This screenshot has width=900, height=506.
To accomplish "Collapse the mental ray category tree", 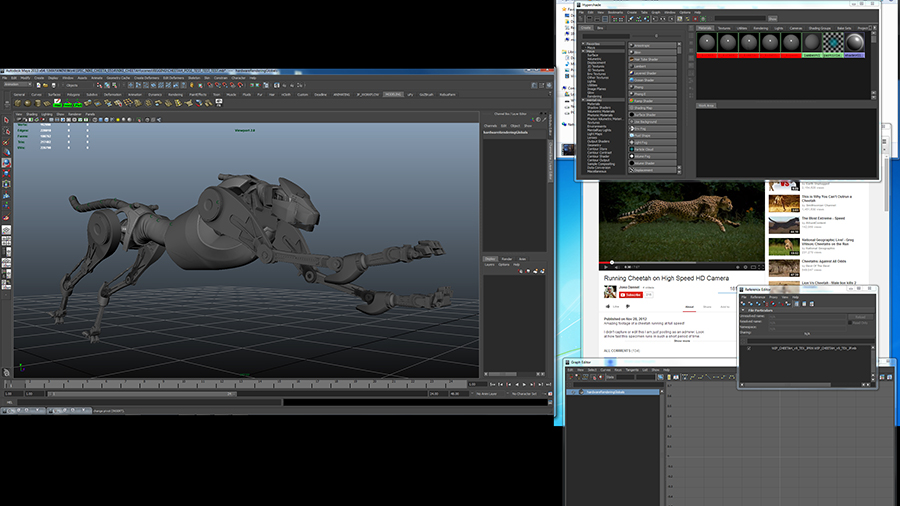I will 584,100.
